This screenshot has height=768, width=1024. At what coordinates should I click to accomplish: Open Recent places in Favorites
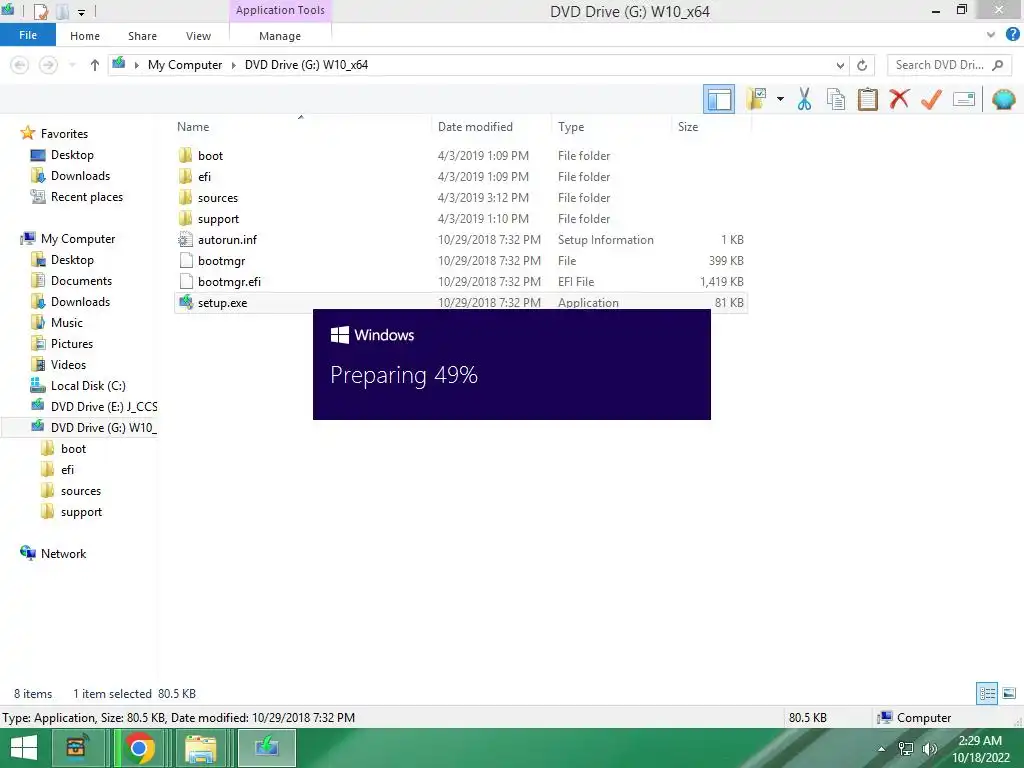(x=86, y=197)
